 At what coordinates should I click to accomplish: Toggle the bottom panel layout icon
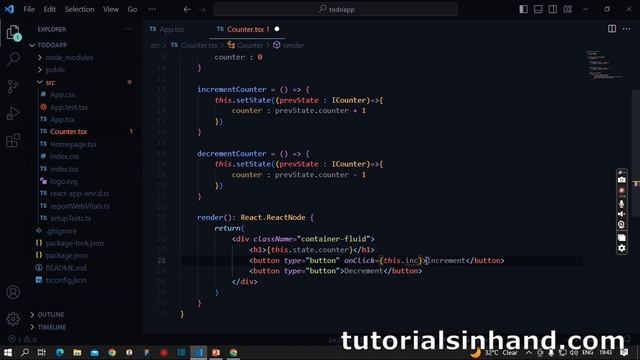538,9
